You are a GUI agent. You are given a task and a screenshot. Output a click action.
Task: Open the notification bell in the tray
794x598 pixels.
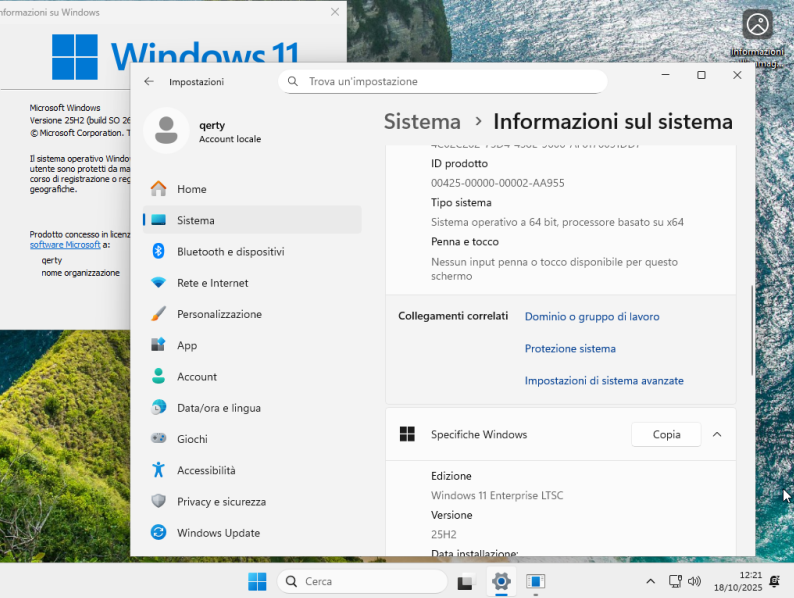[x=774, y=581]
